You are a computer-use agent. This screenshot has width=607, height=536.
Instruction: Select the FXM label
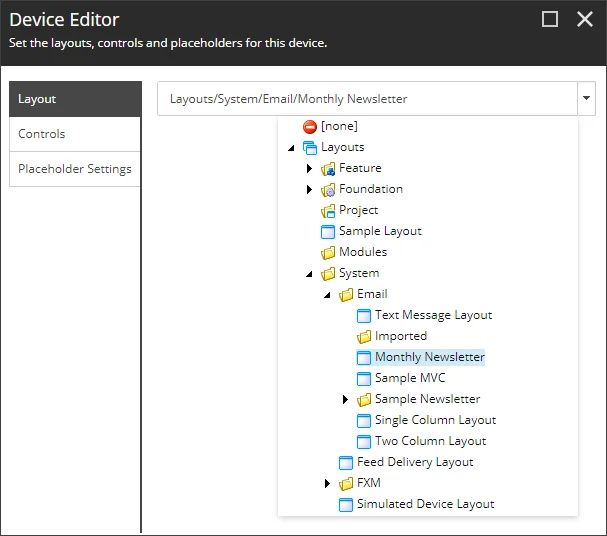click(369, 483)
